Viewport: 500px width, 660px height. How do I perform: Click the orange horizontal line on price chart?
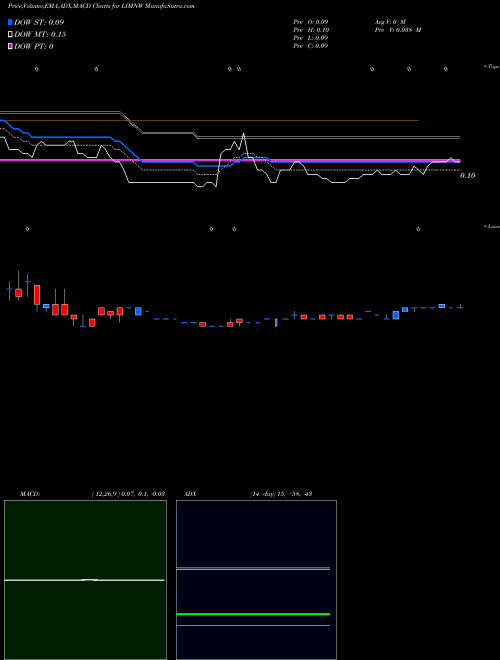click(x=209, y=121)
